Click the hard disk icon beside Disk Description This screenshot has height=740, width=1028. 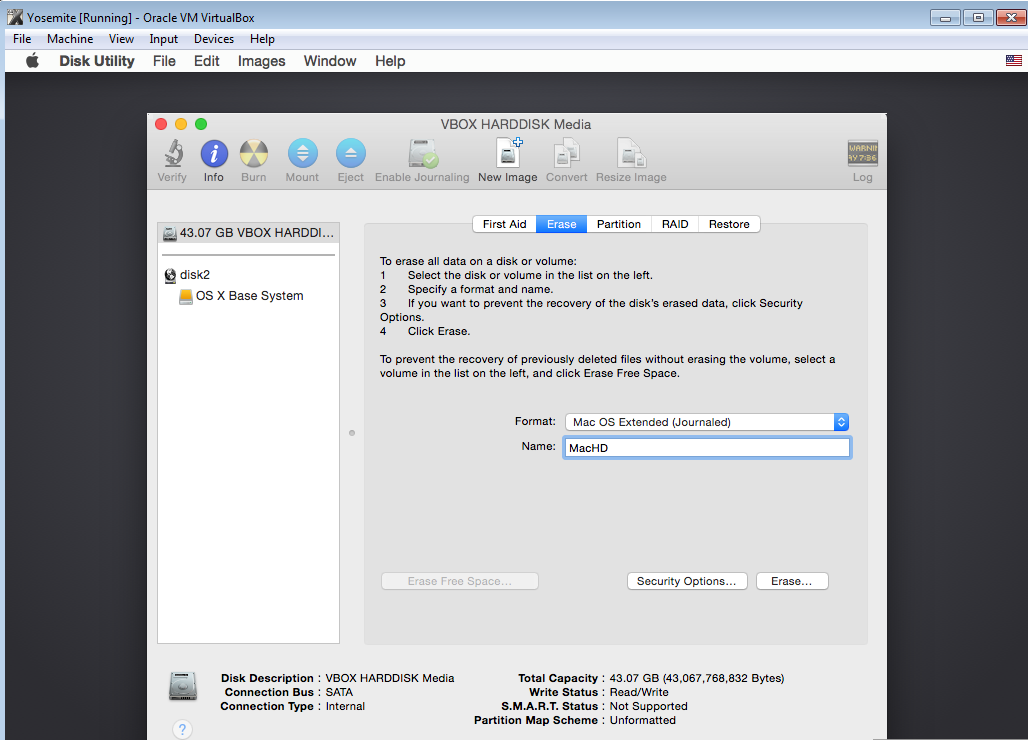183,686
